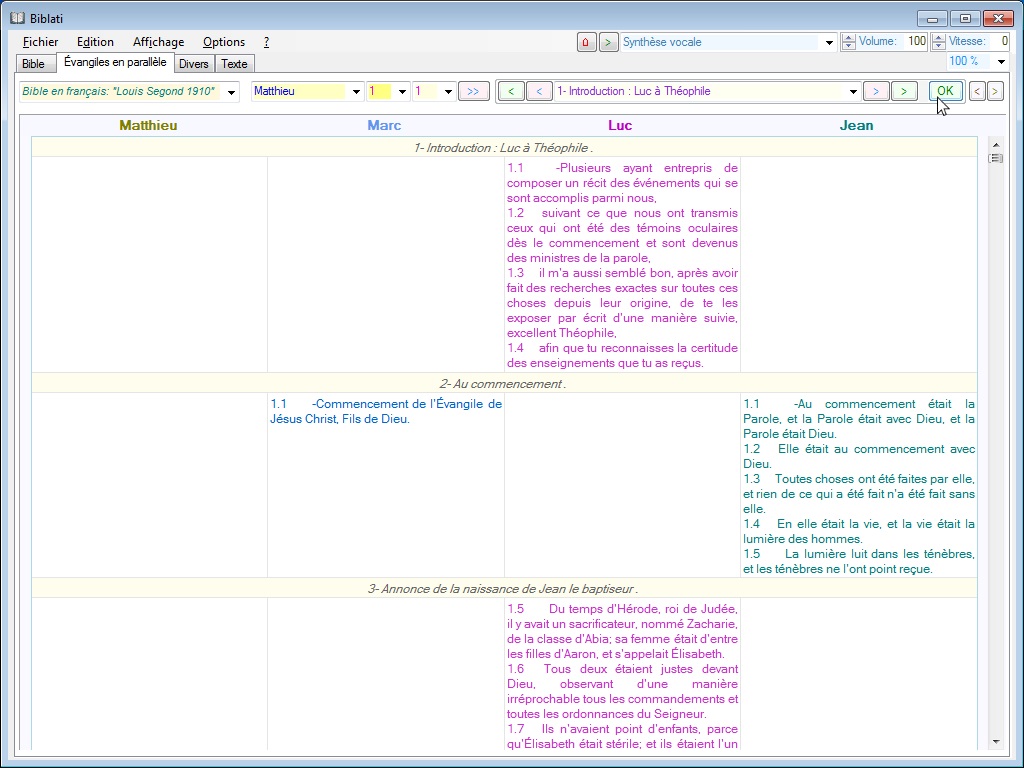This screenshot has width=1024, height=768.
Task: Switch to the Divers tab
Action: pos(194,64)
